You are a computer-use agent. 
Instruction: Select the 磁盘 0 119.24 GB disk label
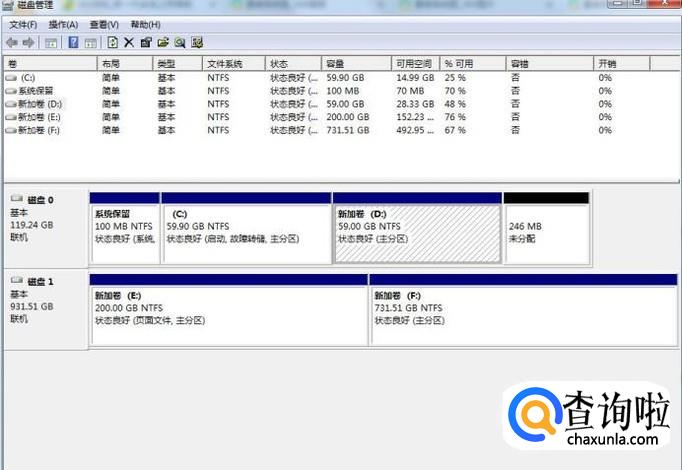coord(46,227)
